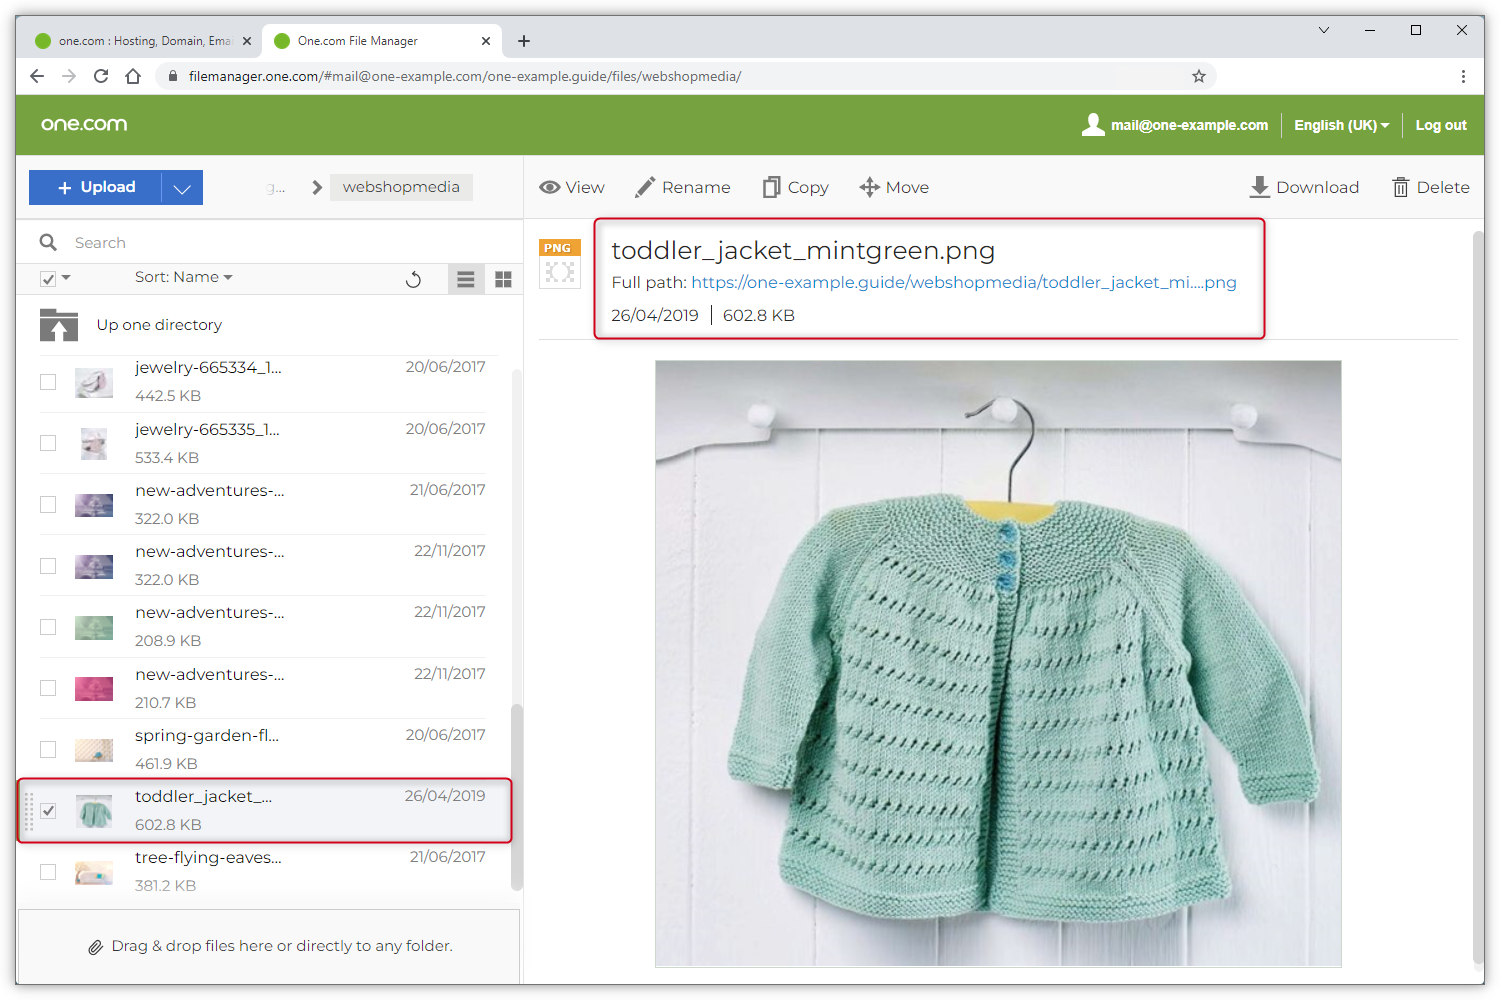Uncheck the toddler_jacket file checkbox
Screen dimensions: 1500x1000
(48, 810)
